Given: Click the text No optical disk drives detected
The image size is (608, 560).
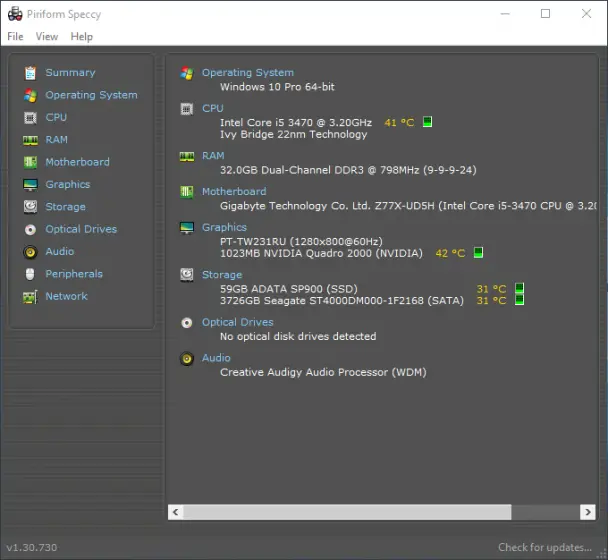Looking at the screenshot, I should (298, 336).
